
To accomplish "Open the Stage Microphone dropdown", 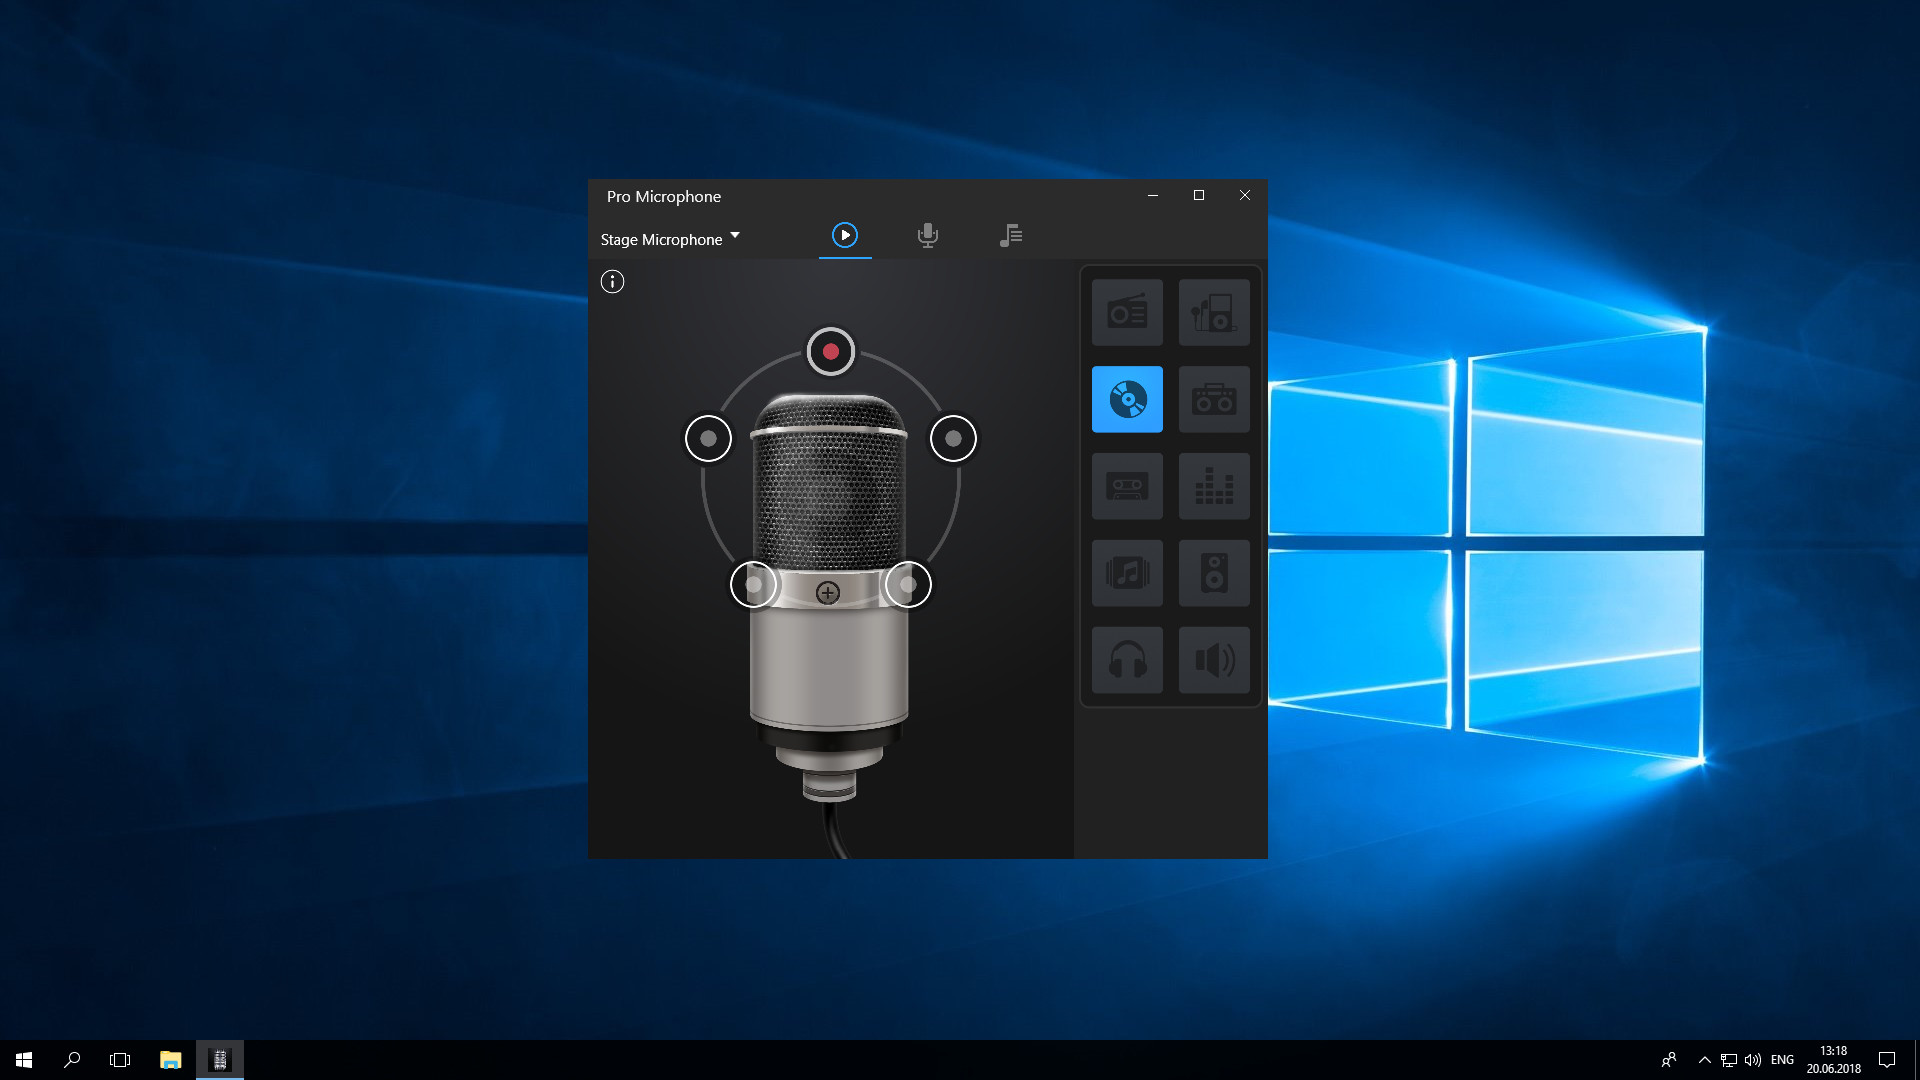I will [671, 239].
